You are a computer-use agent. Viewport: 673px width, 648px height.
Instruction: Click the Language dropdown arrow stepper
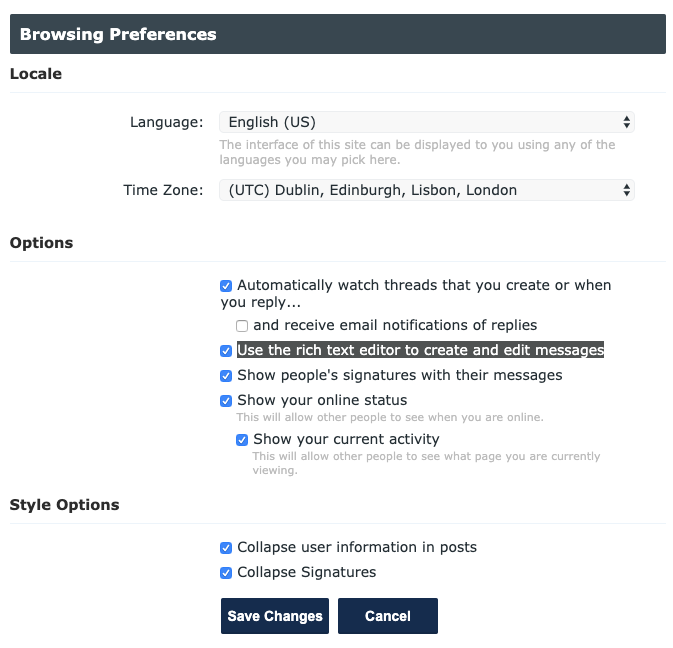[x=627, y=122]
